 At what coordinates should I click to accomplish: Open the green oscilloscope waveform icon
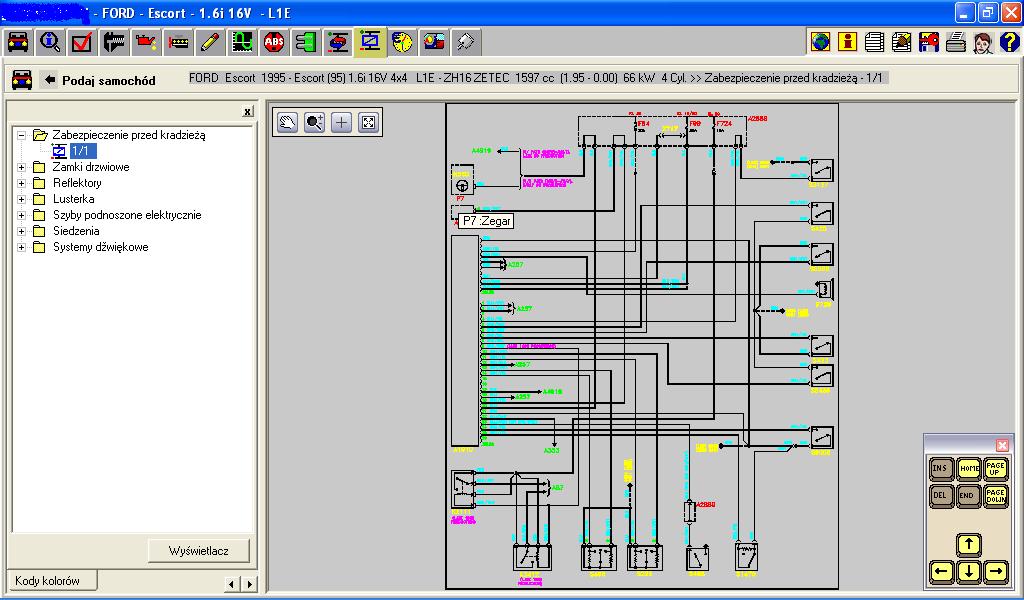pos(242,42)
